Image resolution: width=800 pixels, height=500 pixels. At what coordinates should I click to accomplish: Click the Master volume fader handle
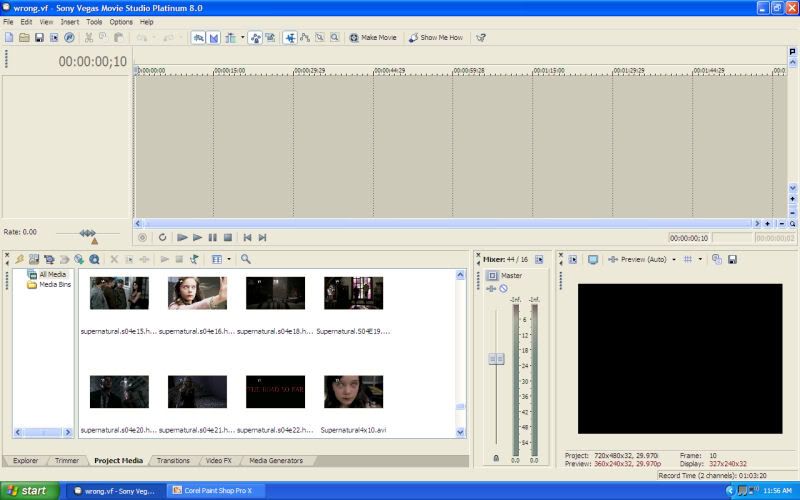[496, 359]
